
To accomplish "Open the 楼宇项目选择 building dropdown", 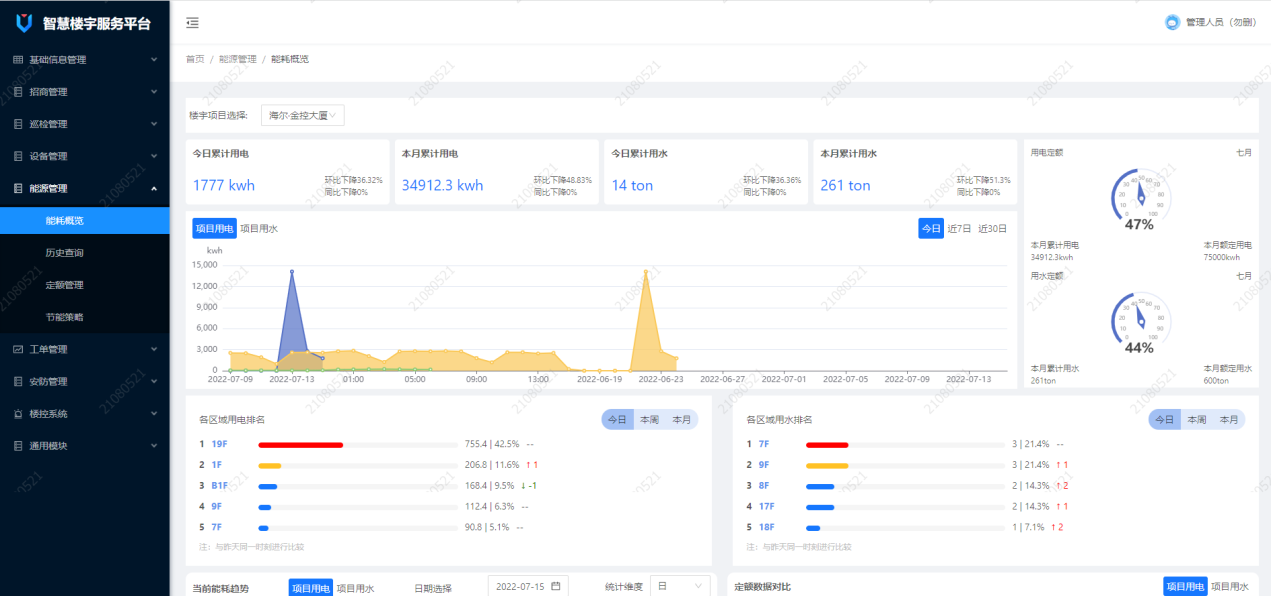I will tap(303, 116).
